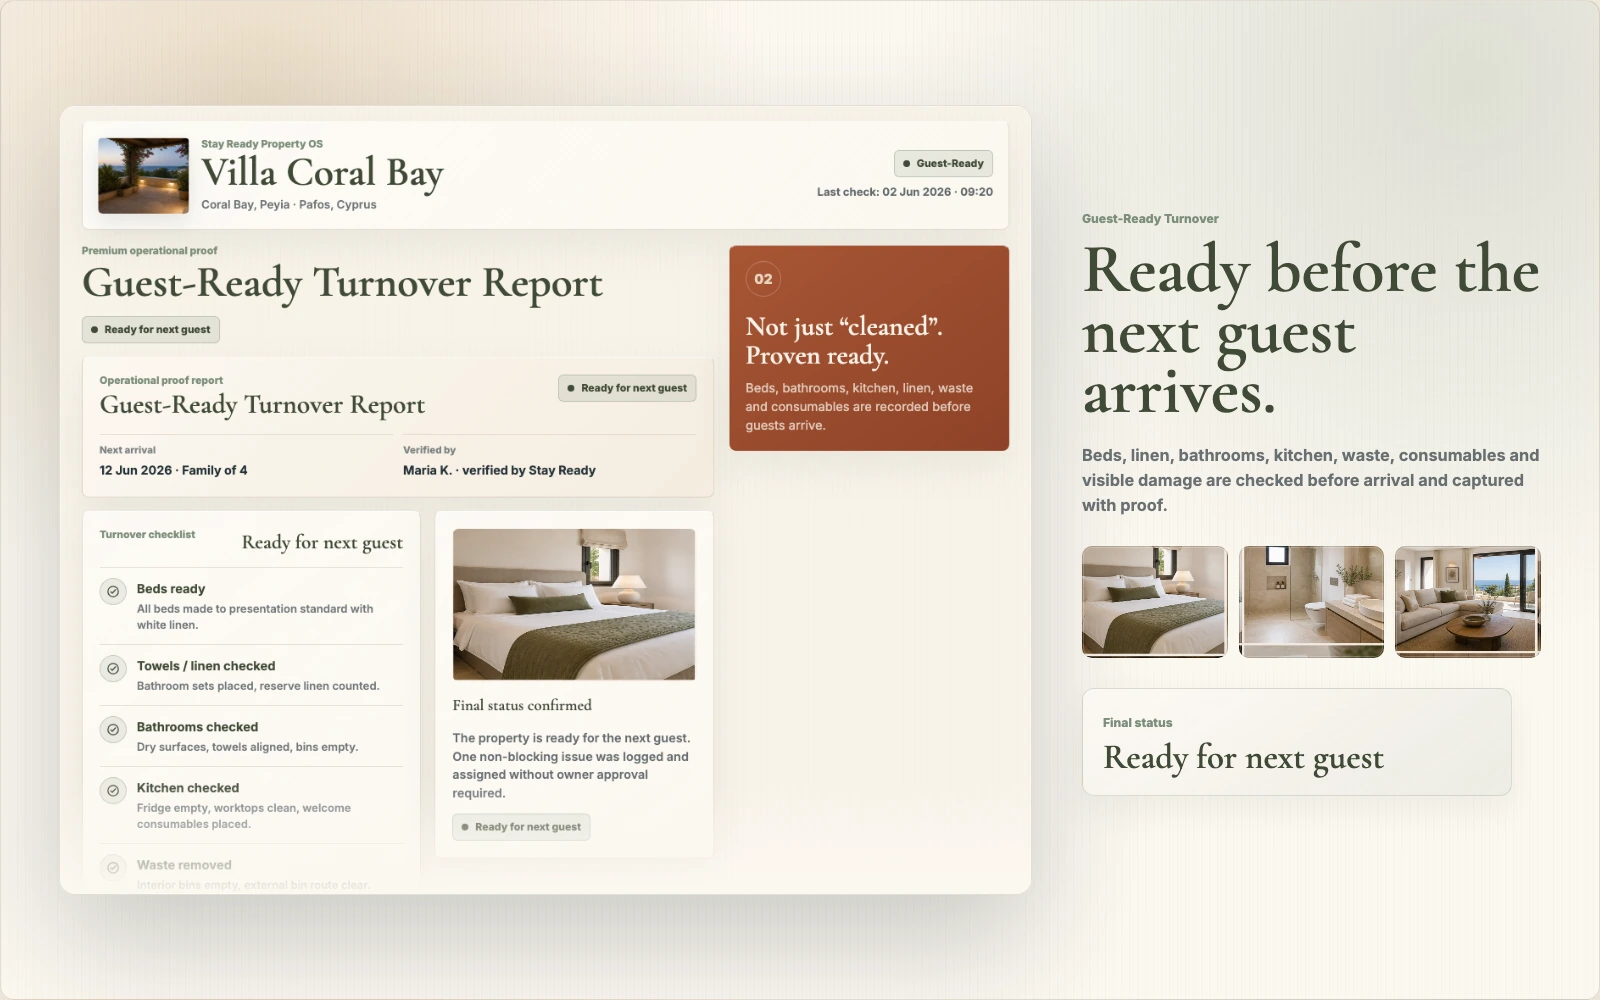Image resolution: width=1600 pixels, height=1000 pixels.
Task: Click the Bathrooms checked item title
Action: [197, 727]
